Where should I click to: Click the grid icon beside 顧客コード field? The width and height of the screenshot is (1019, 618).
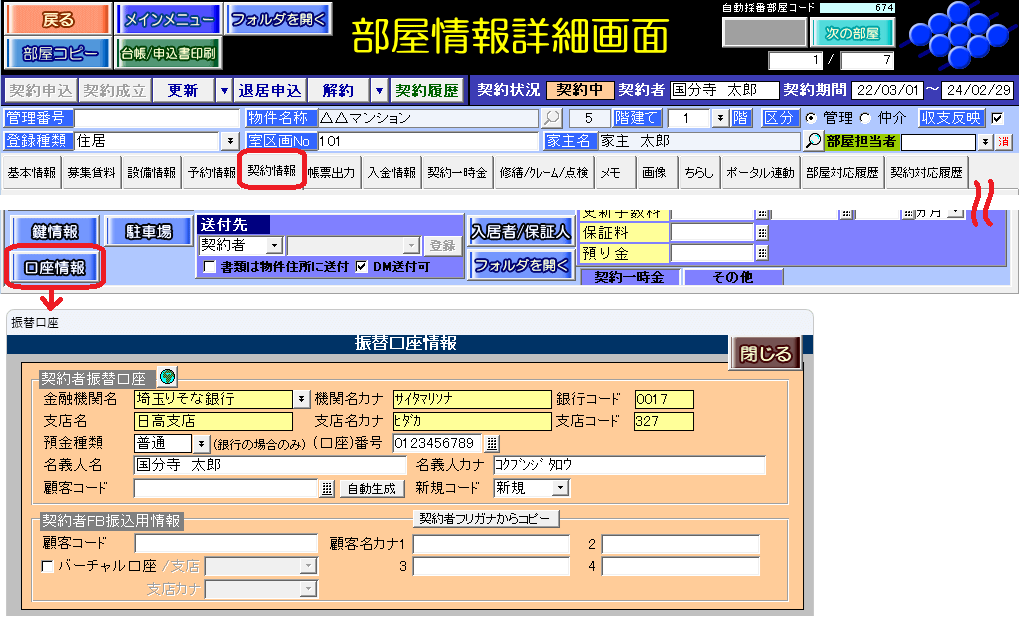tap(327, 489)
